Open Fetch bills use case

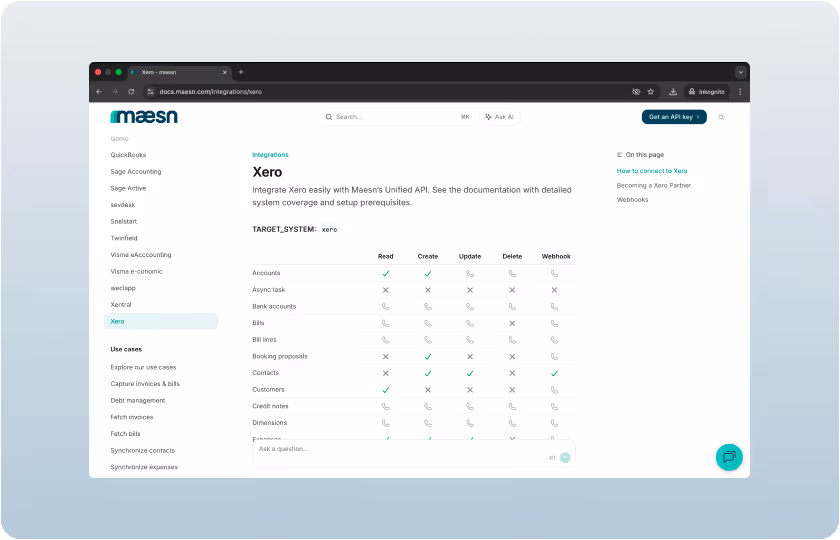(125, 434)
